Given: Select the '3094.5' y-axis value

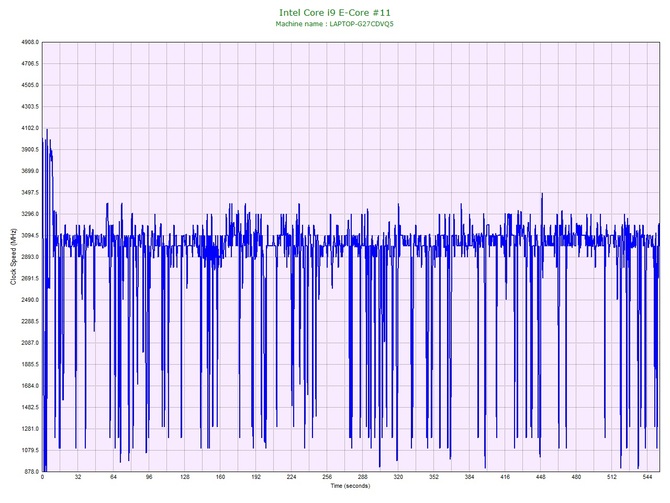Looking at the screenshot, I should pos(30,235).
